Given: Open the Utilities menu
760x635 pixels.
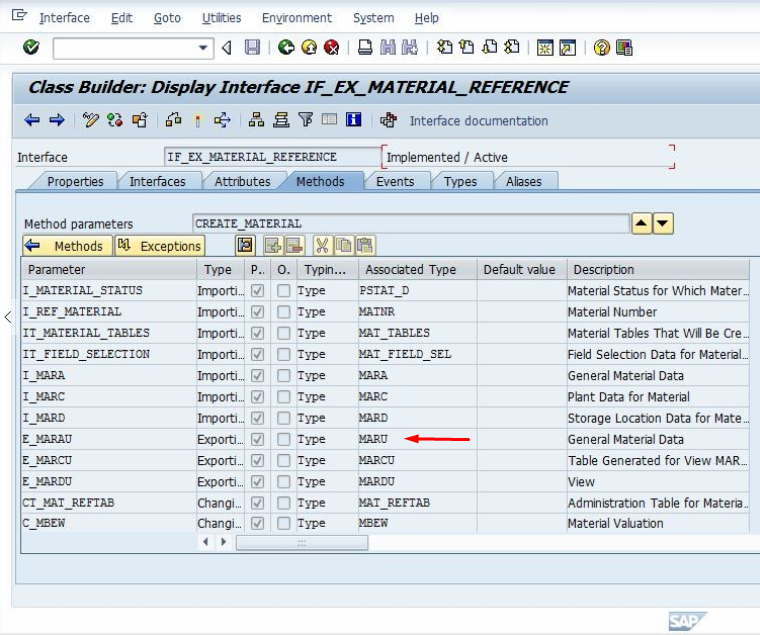Looking at the screenshot, I should (x=222, y=18).
